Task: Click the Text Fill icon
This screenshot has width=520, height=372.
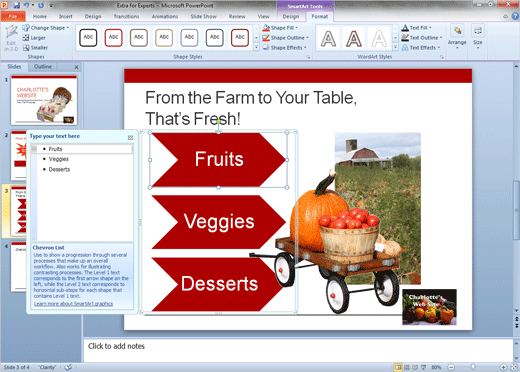Action: coord(405,28)
